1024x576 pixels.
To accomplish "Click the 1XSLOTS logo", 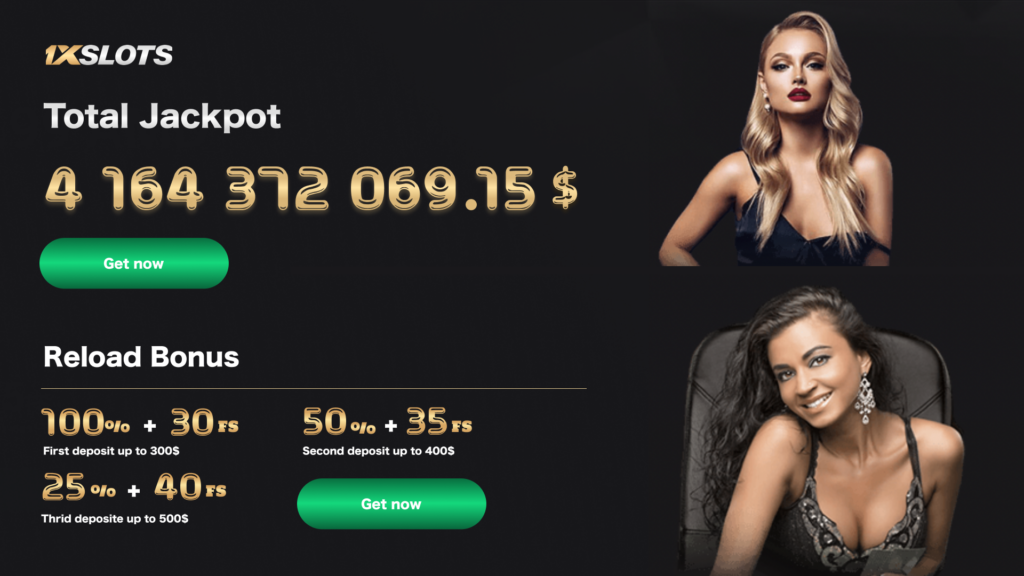I will tap(108, 55).
